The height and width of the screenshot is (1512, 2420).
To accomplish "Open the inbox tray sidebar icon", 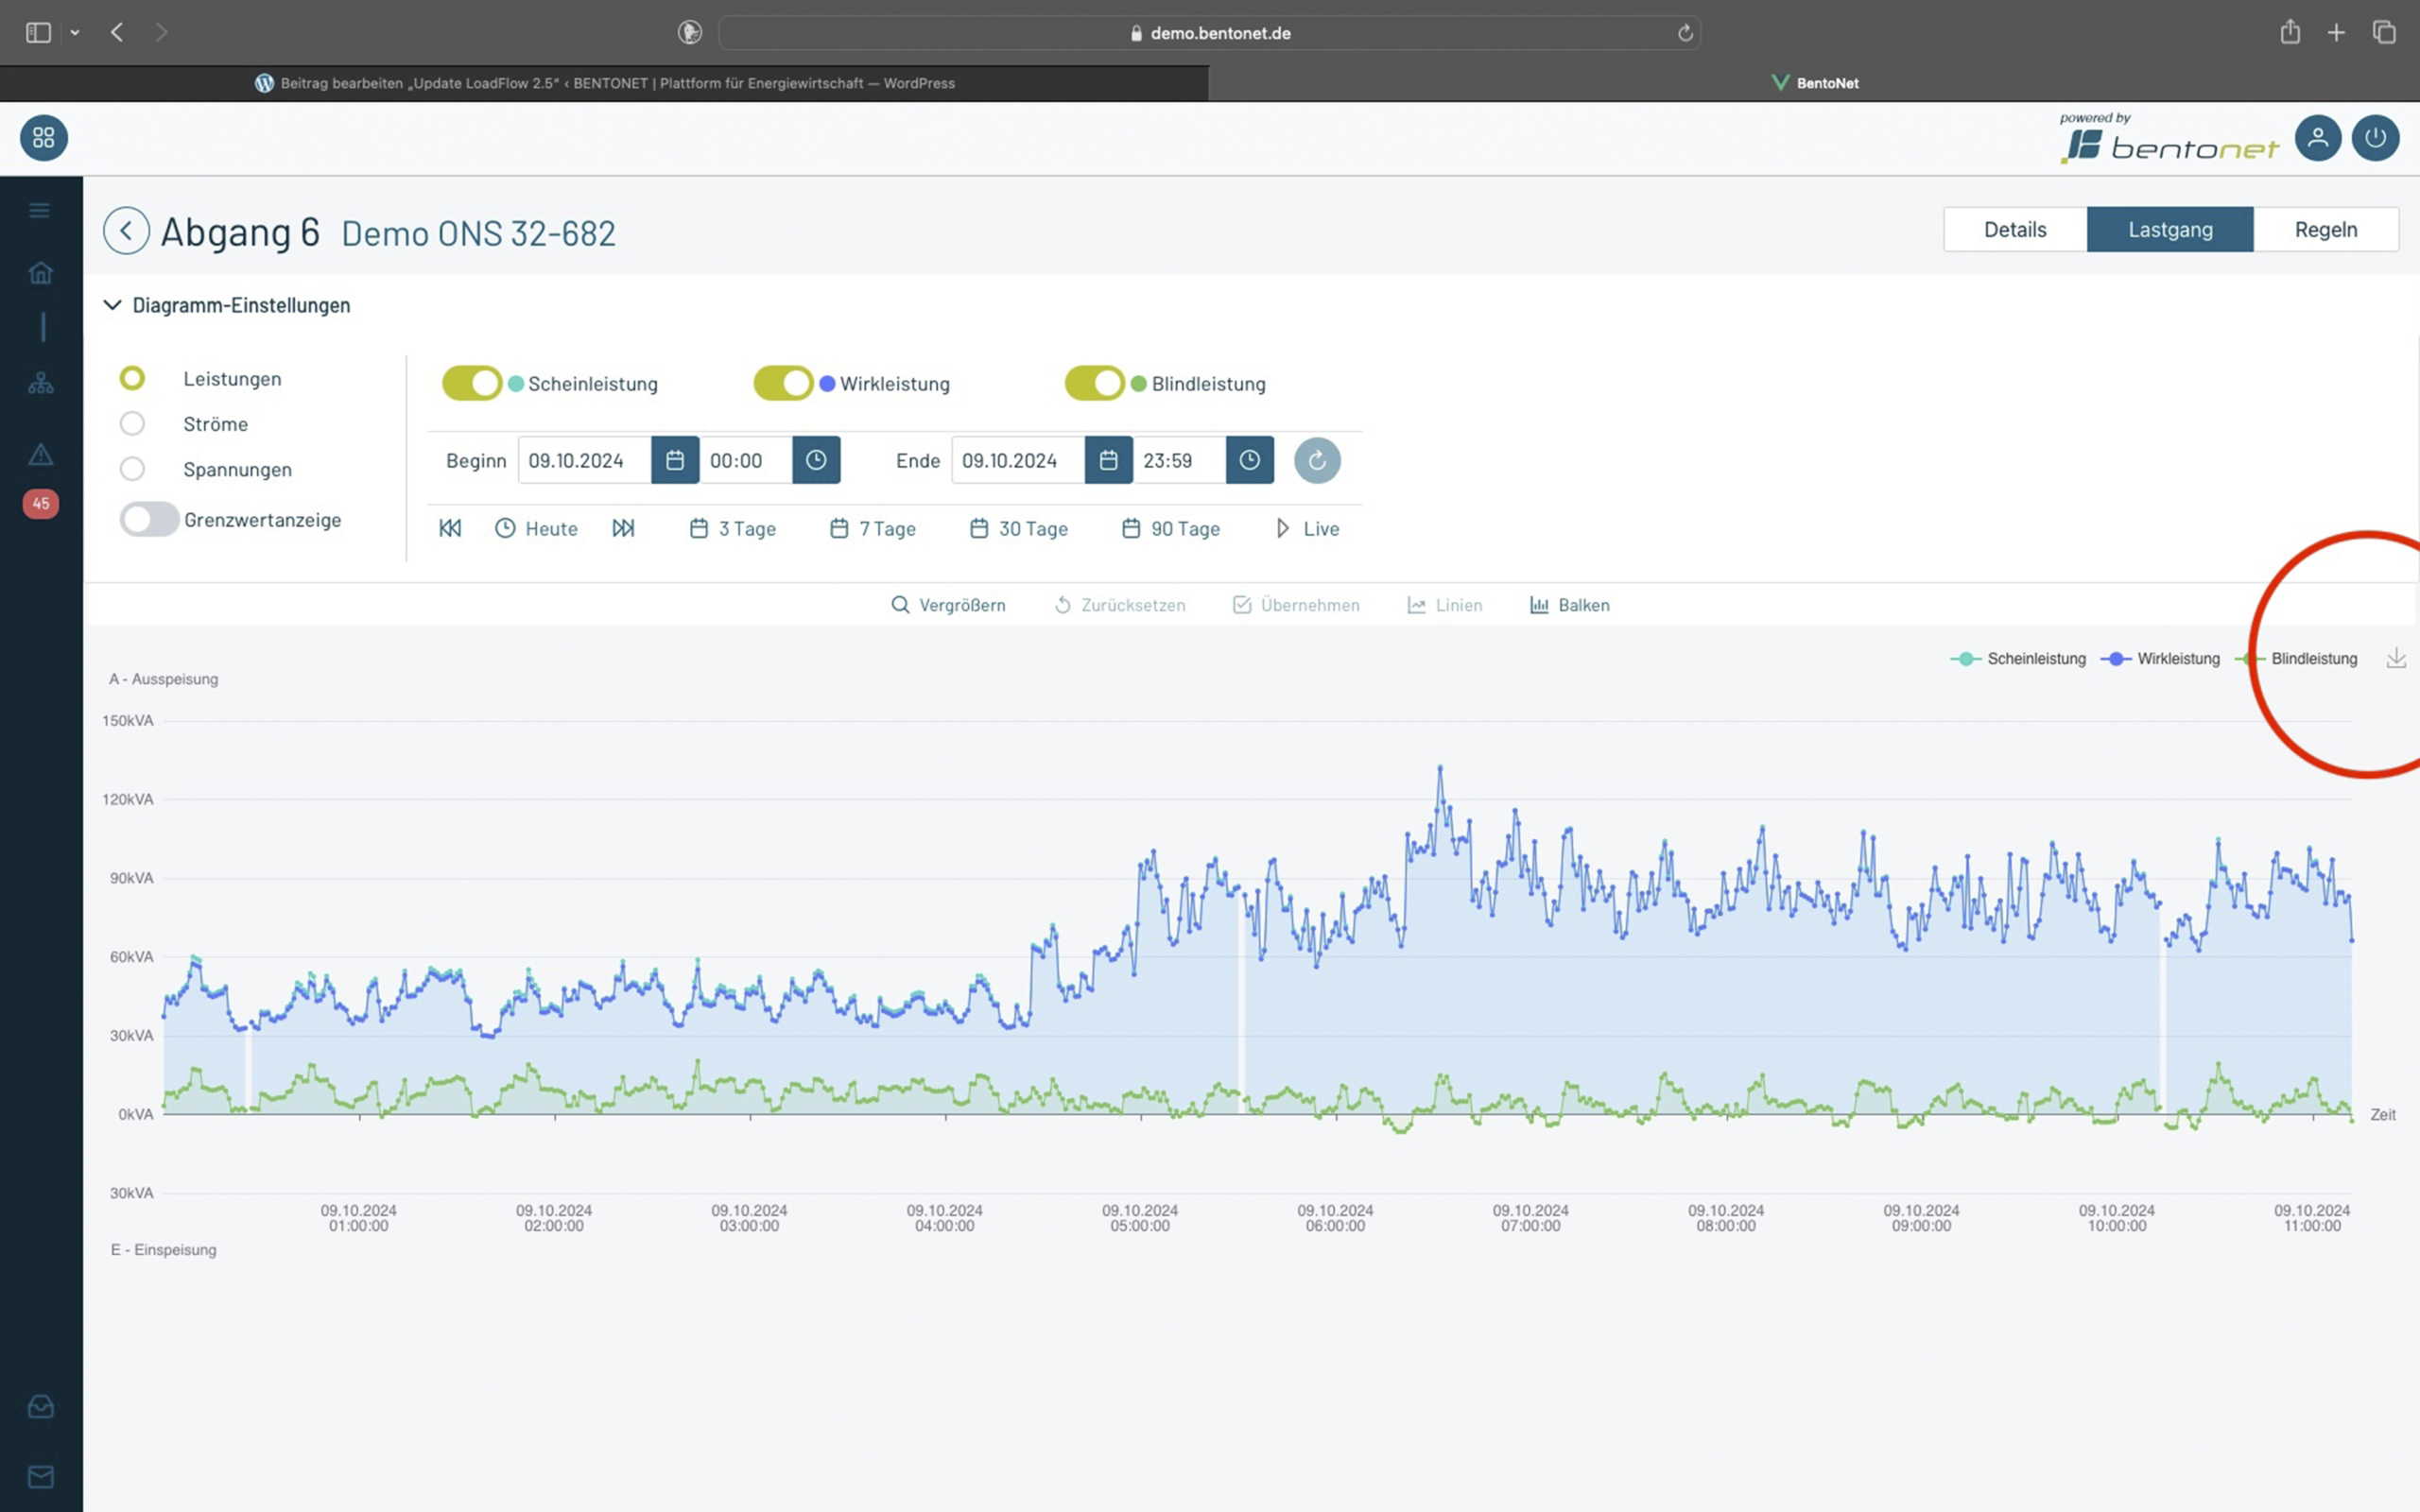I will click(x=41, y=1407).
